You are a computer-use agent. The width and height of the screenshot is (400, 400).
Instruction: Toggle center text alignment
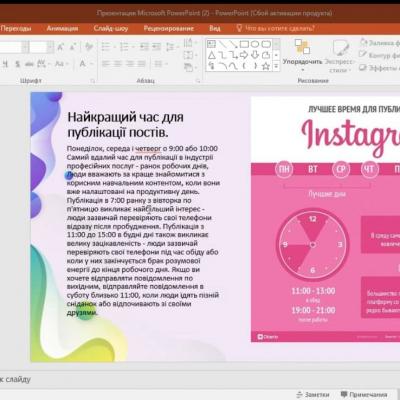(118, 63)
